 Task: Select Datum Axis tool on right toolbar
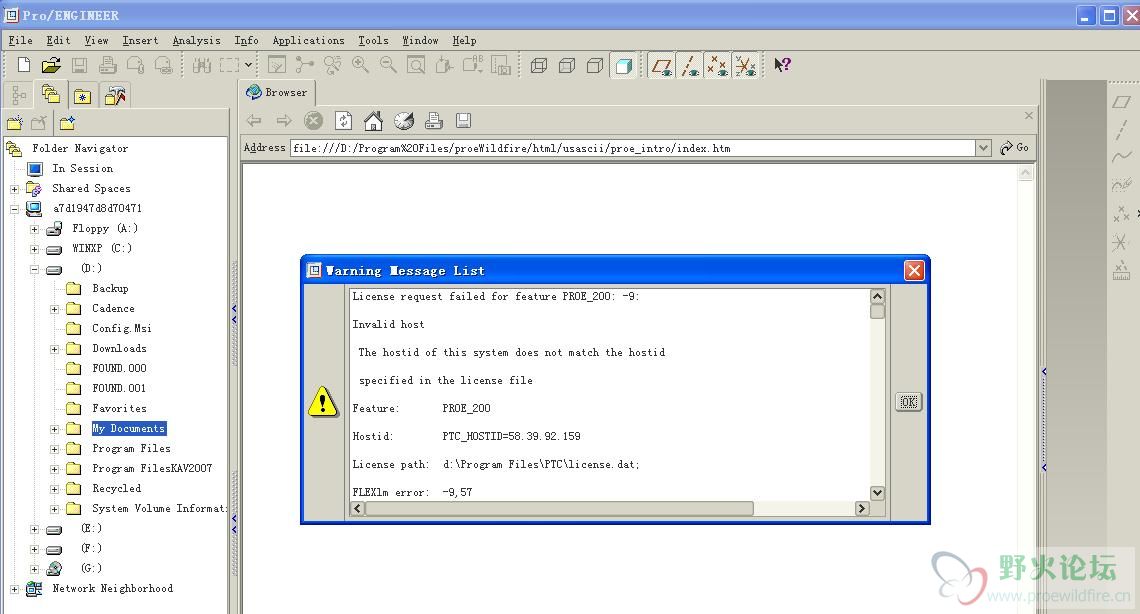click(1121, 130)
